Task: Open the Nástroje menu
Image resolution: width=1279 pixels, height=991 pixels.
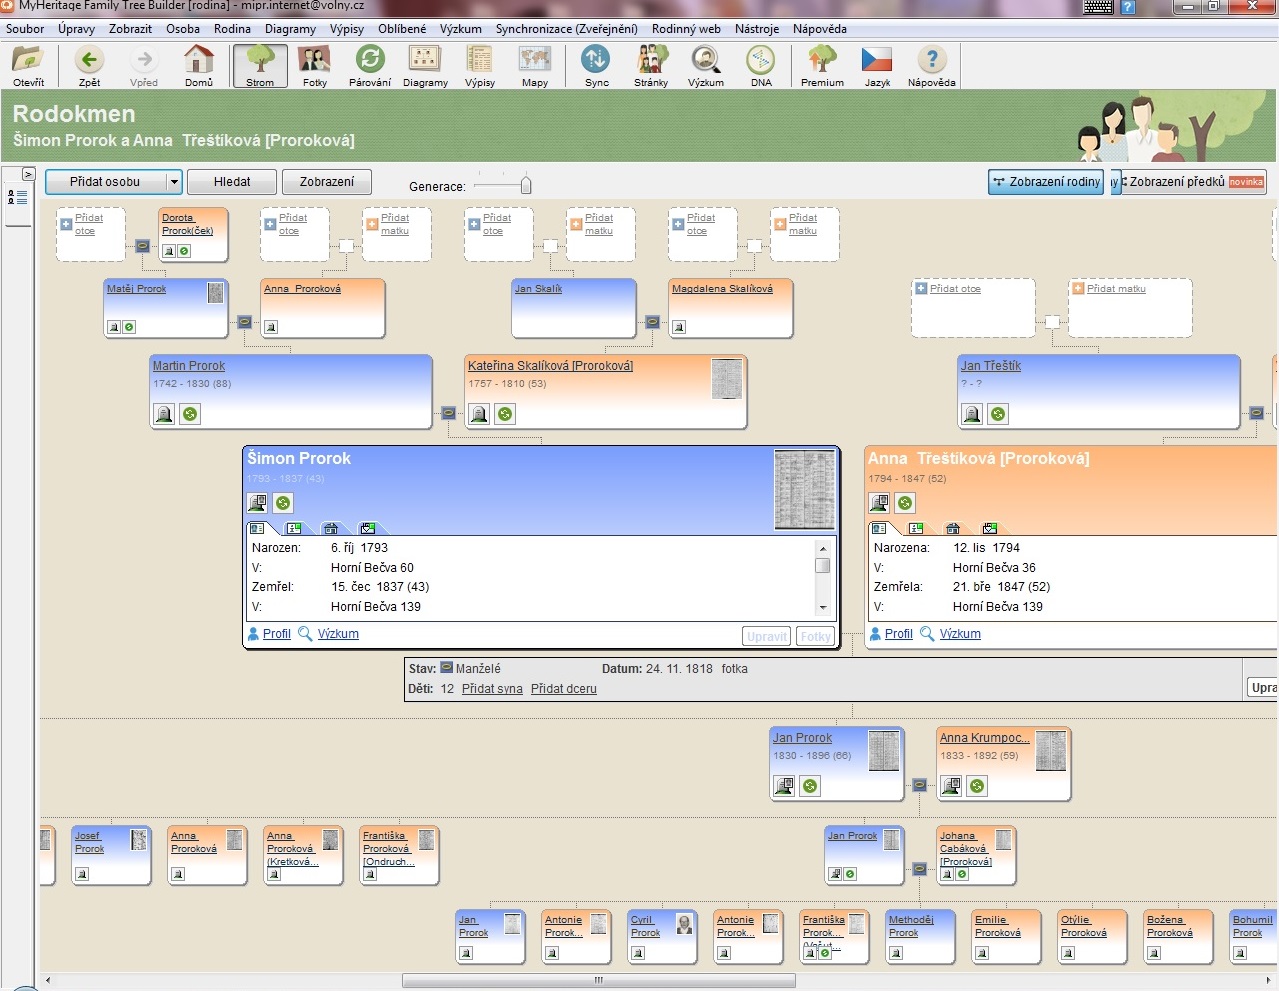Action: pos(756,29)
